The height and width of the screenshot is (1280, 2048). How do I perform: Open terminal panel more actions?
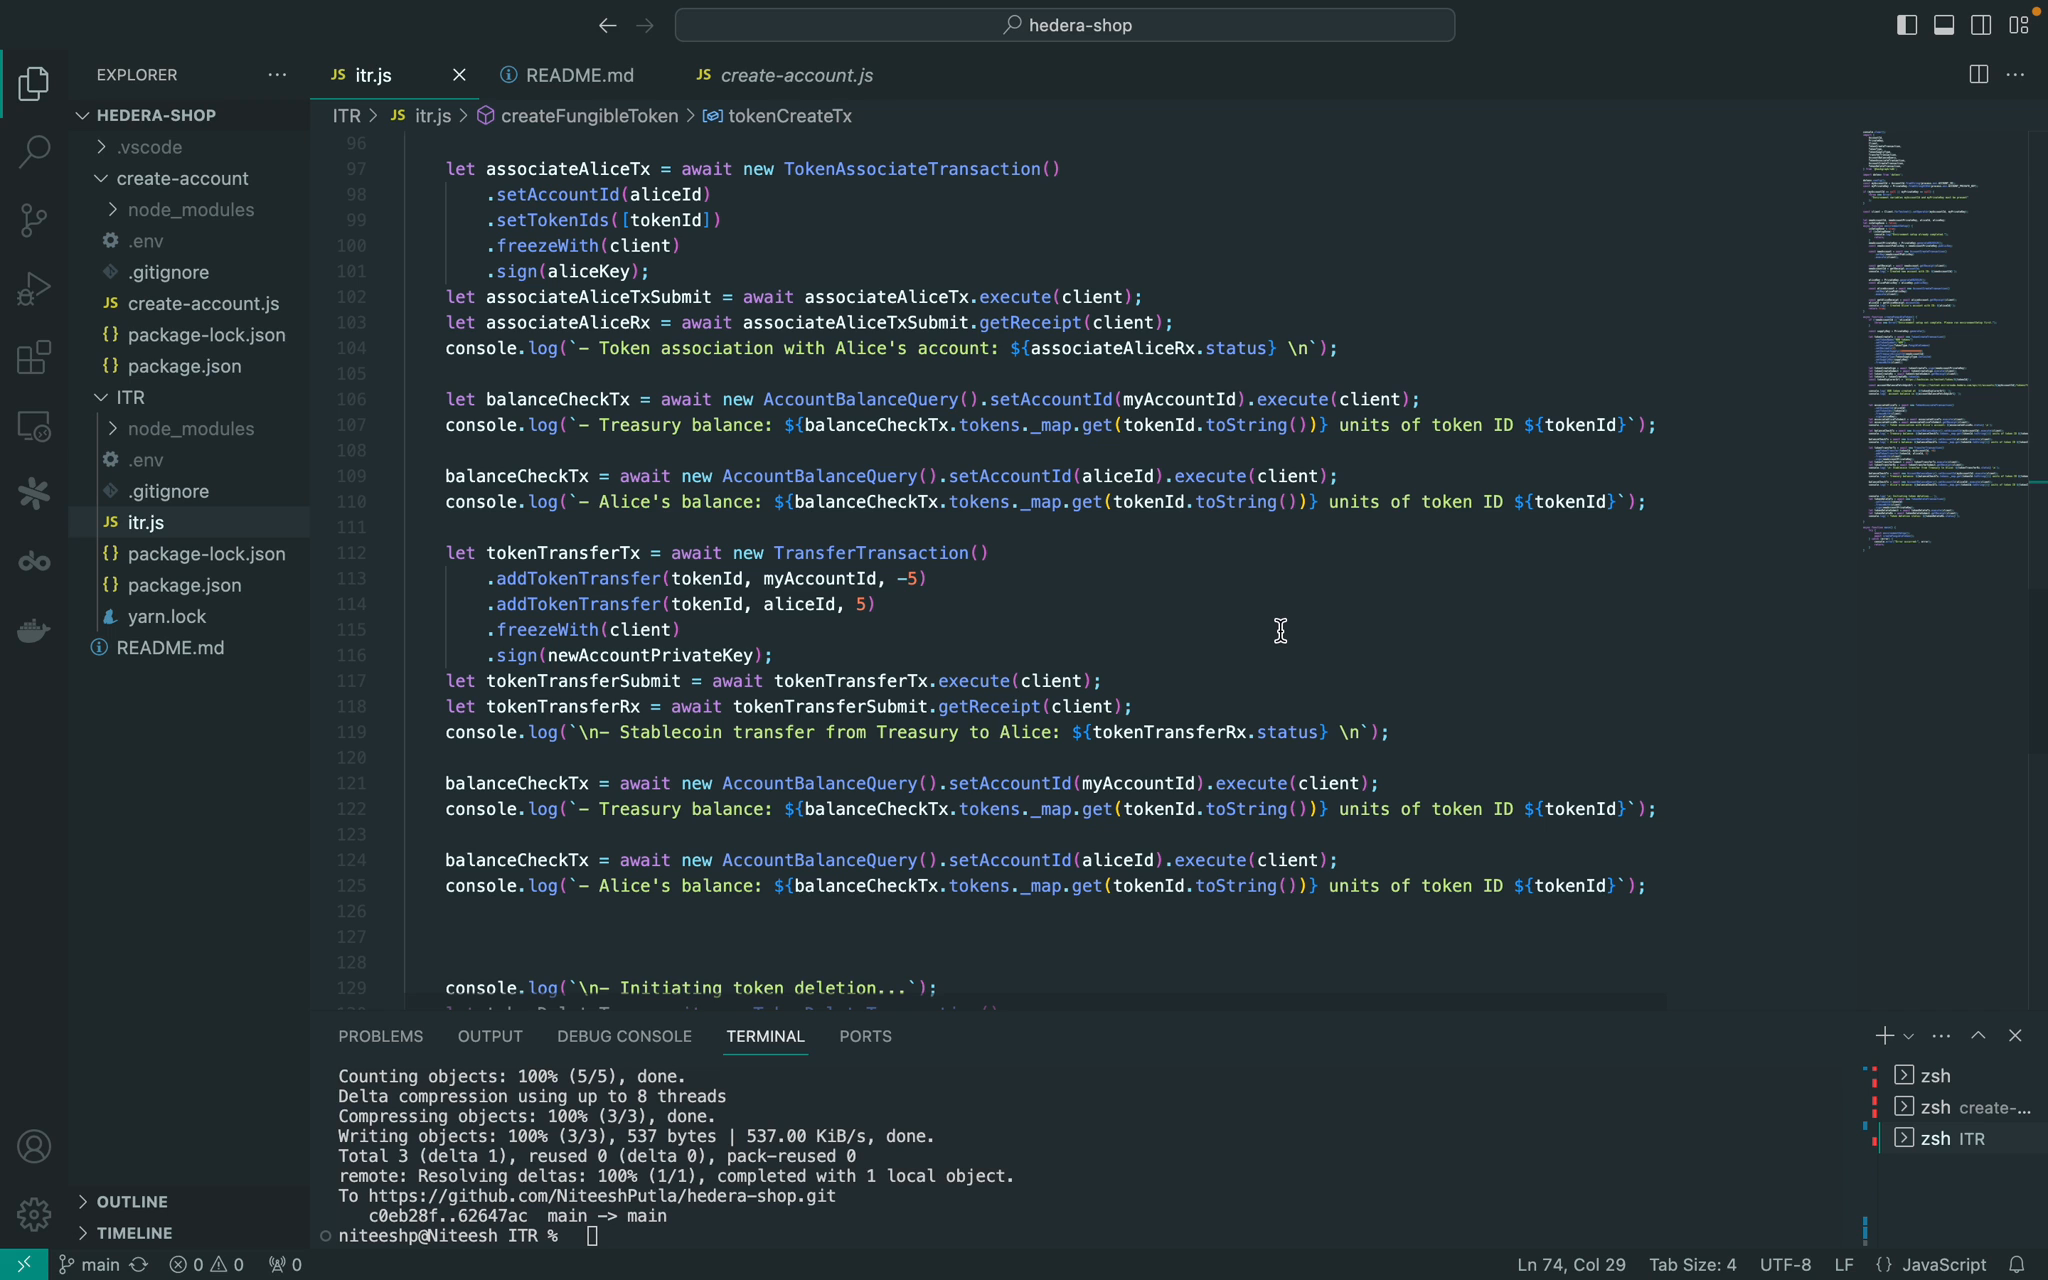coord(1941,1036)
